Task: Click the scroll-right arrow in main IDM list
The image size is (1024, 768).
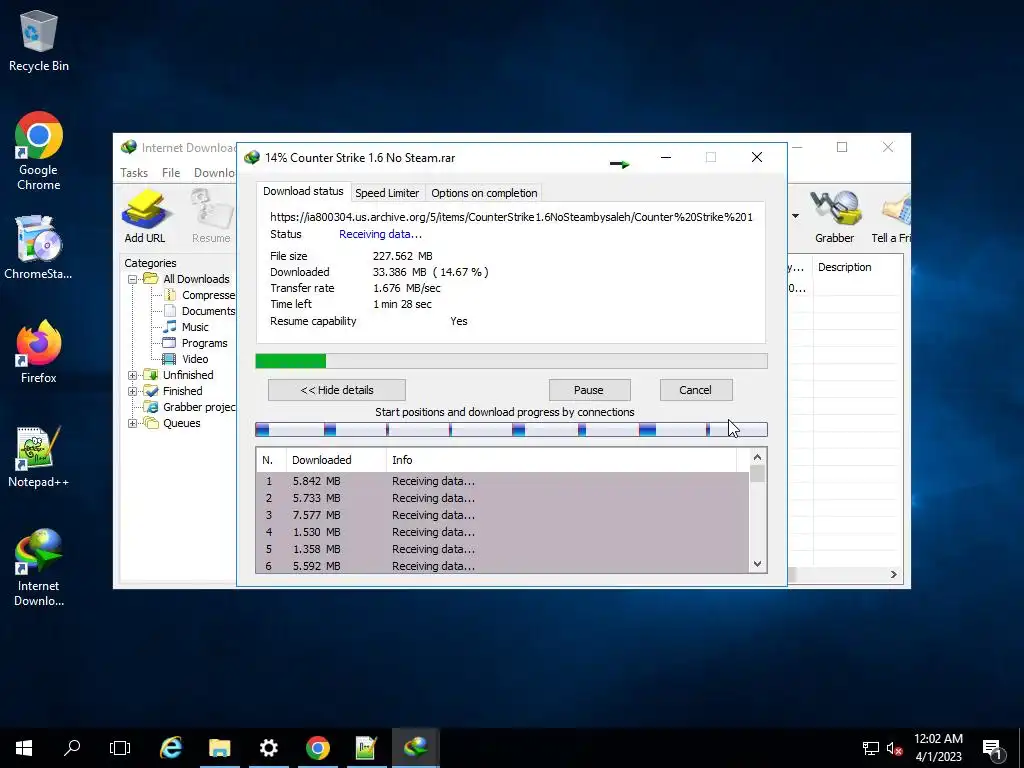Action: coord(893,575)
